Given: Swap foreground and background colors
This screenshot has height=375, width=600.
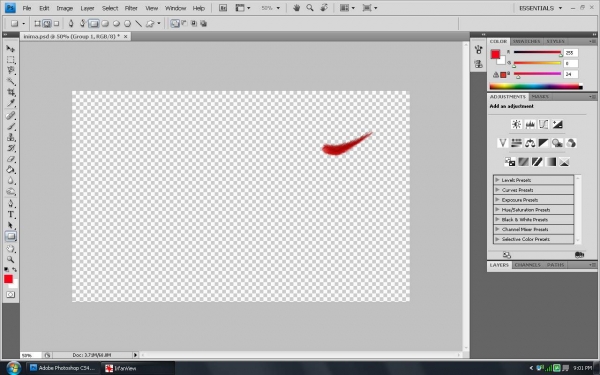Looking at the screenshot, I should point(15,269).
